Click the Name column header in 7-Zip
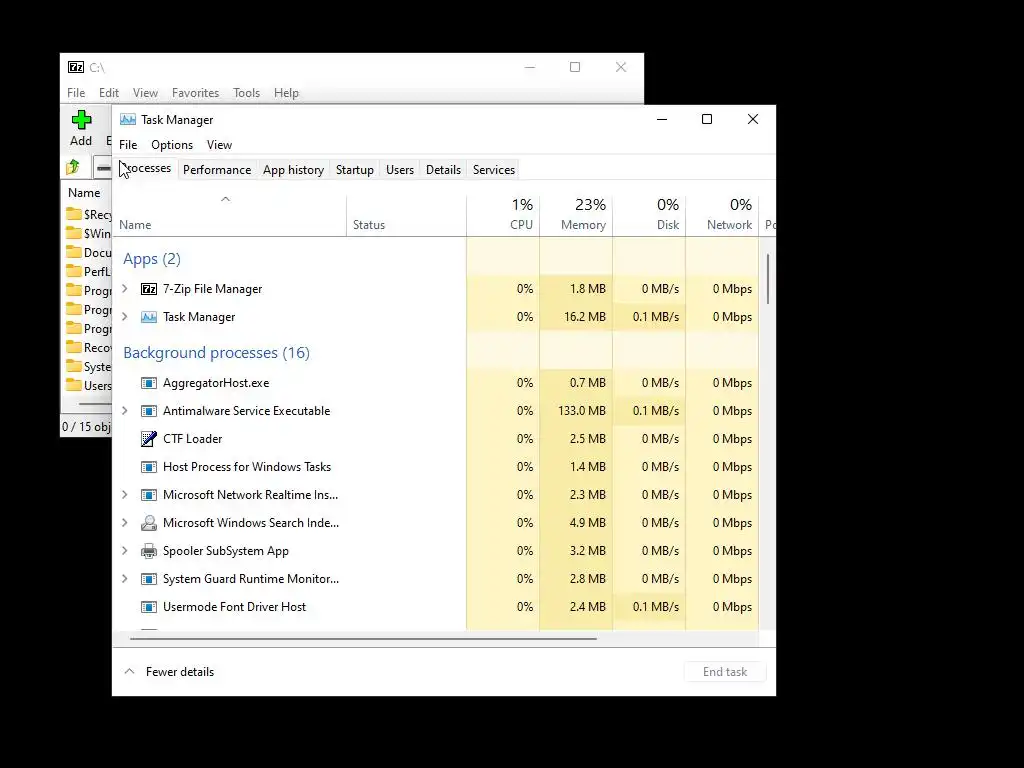Image resolution: width=1024 pixels, height=768 pixels. coord(86,193)
